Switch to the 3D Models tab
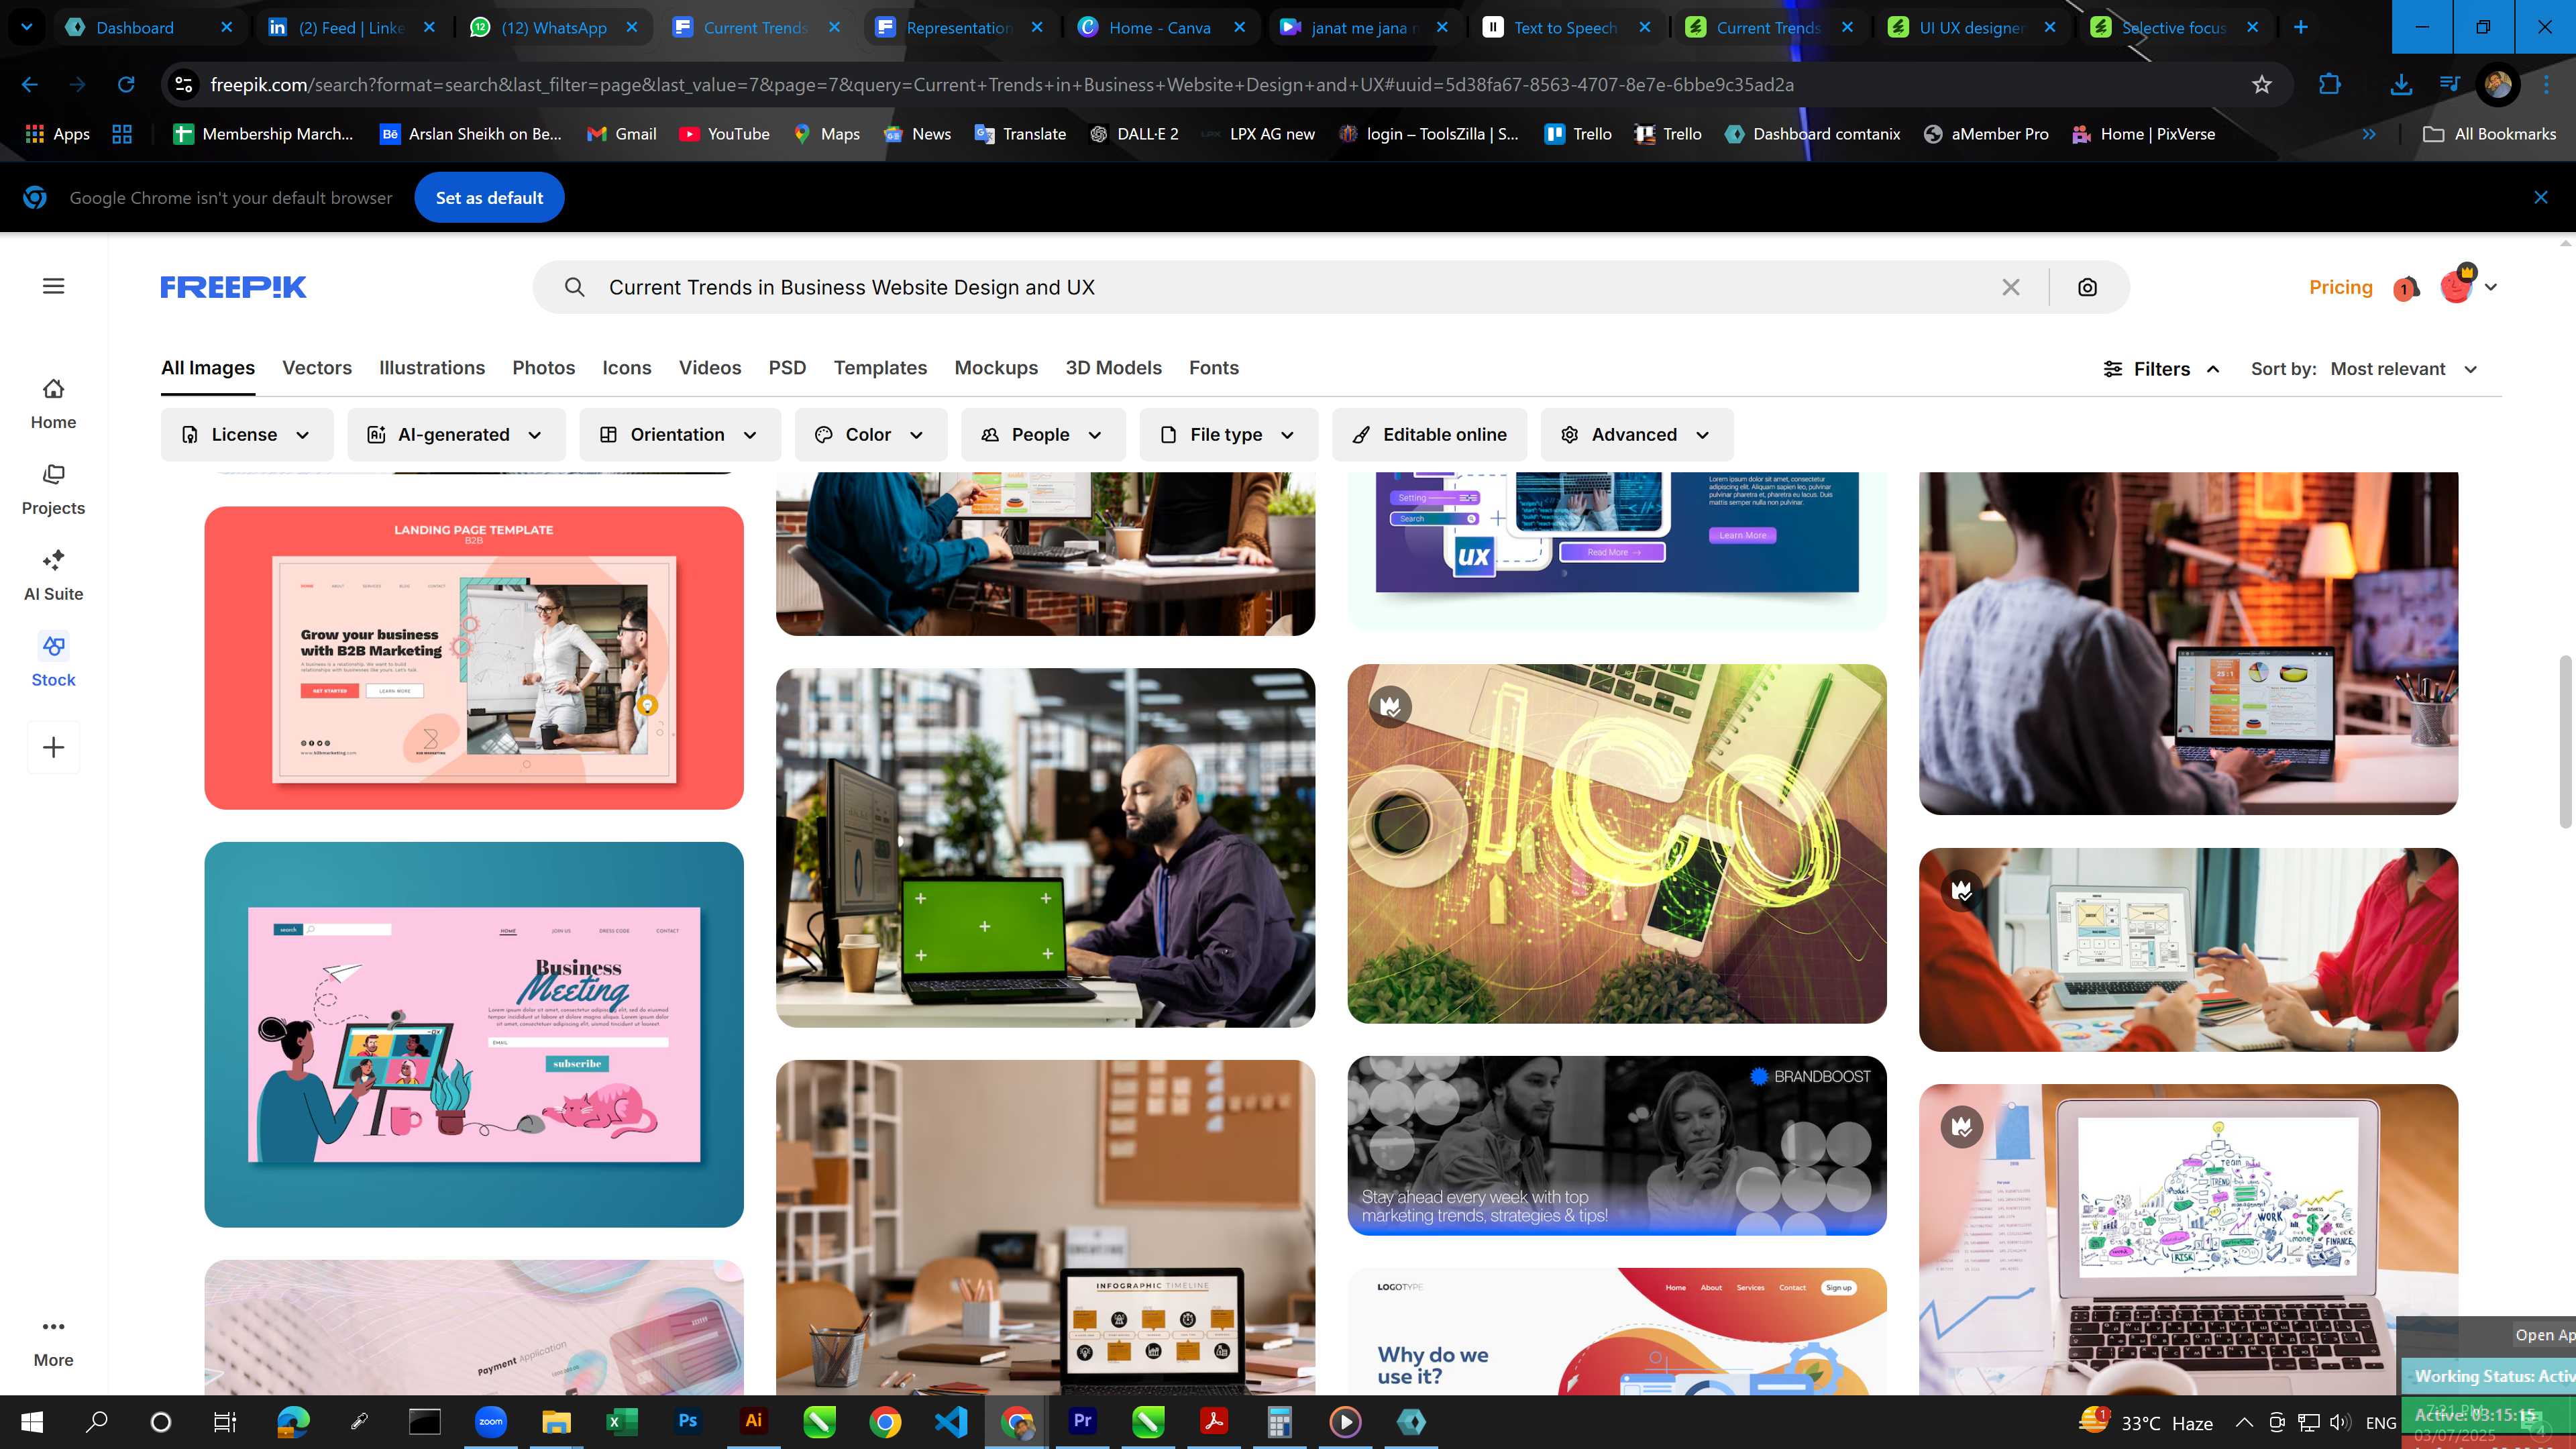 coord(1113,367)
